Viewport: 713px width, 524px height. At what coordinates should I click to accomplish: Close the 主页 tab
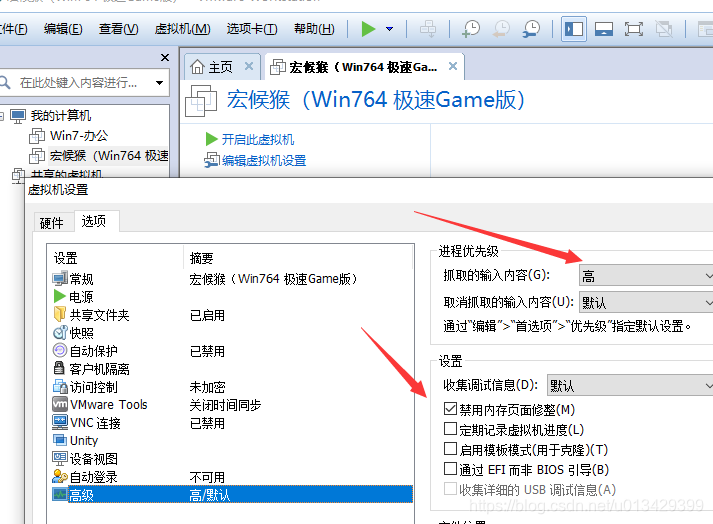pos(249,66)
